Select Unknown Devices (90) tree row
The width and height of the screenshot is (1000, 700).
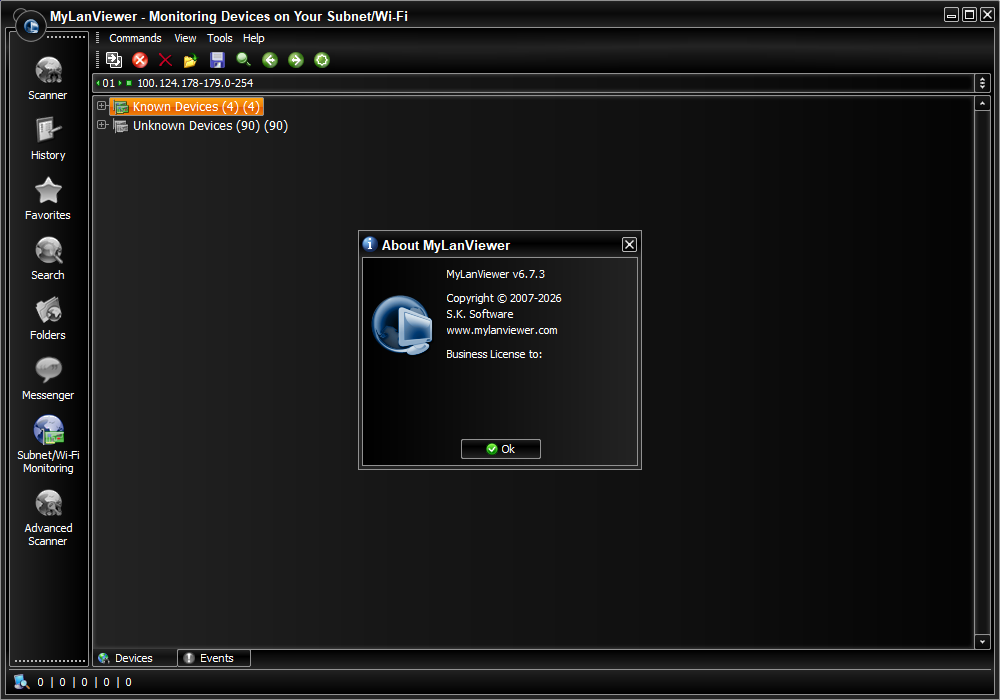pos(200,126)
